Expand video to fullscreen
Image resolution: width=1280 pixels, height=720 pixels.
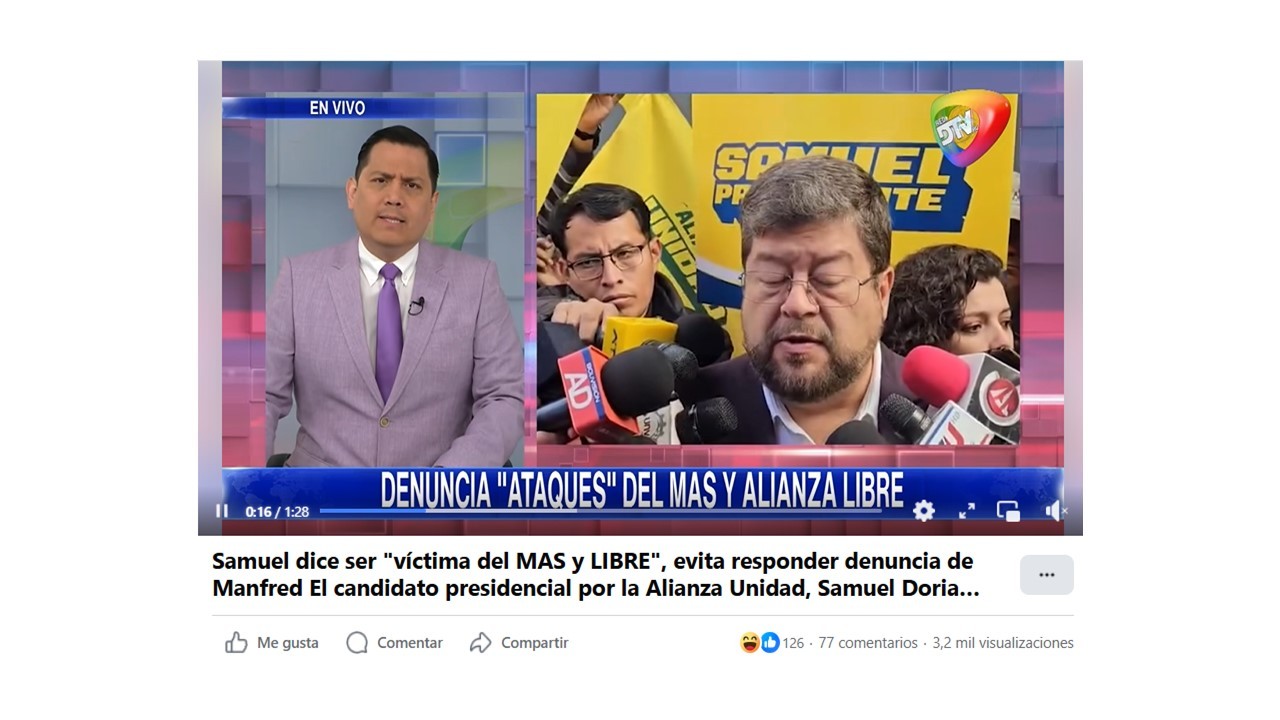pos(967,511)
